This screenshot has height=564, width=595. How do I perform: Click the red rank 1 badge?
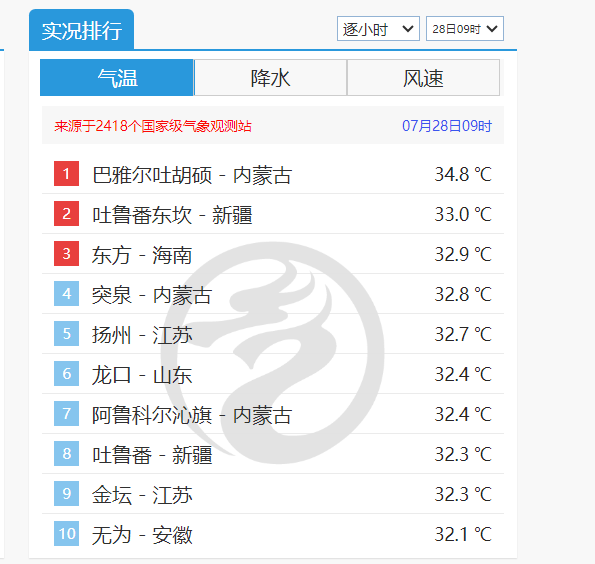tap(66, 173)
